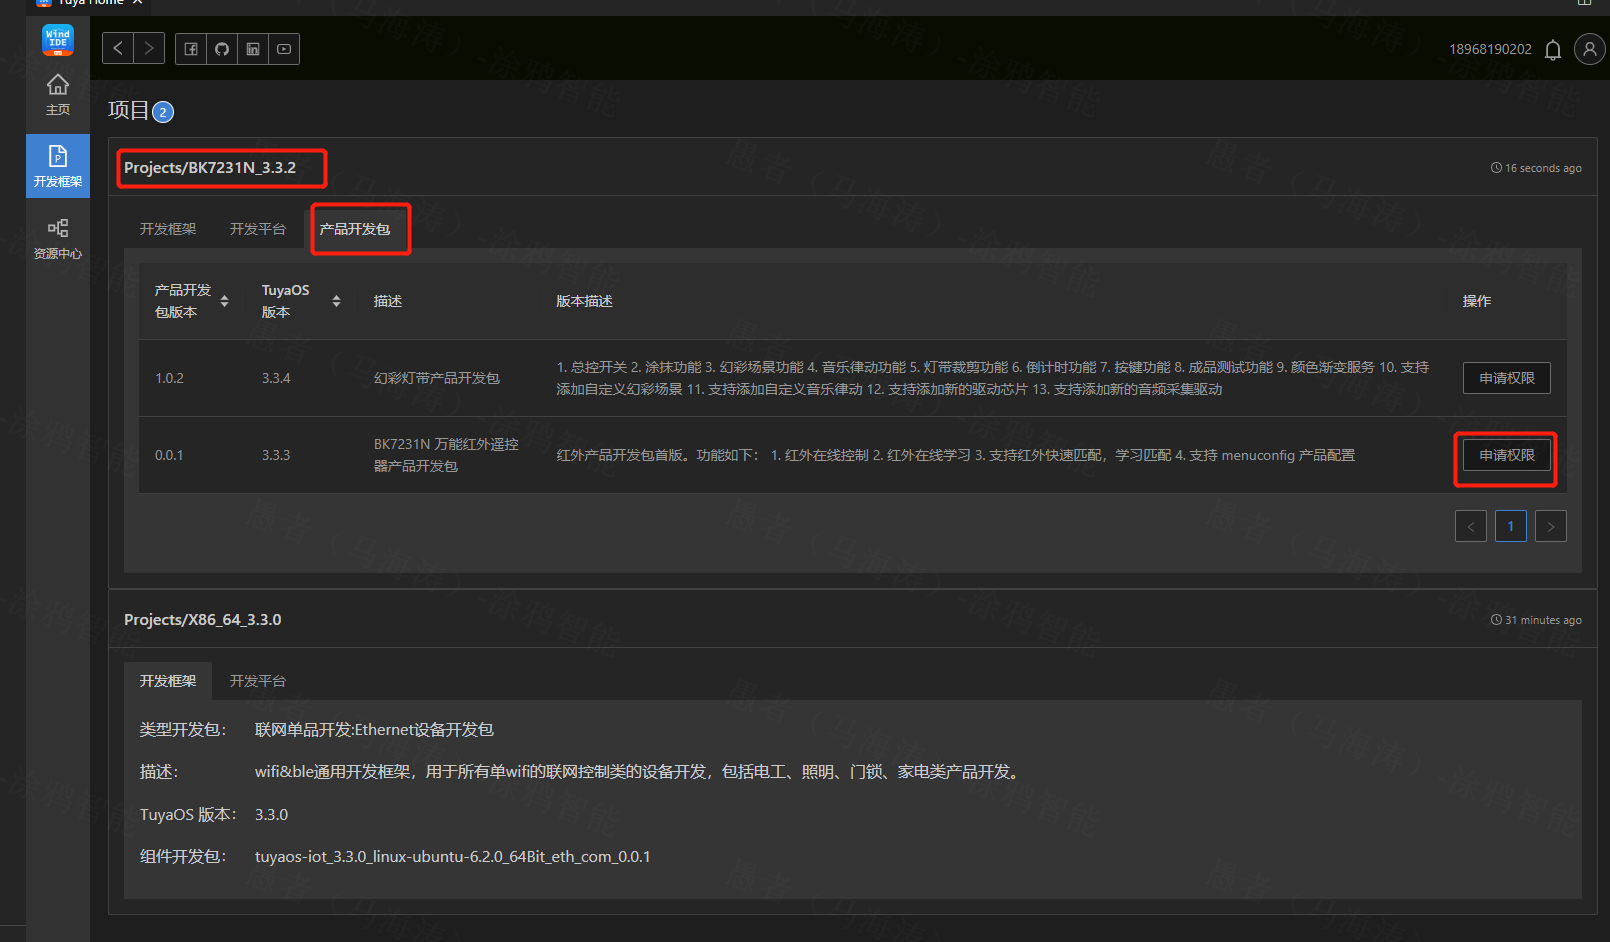Click the 操作 column header
The width and height of the screenshot is (1610, 942).
click(1476, 301)
